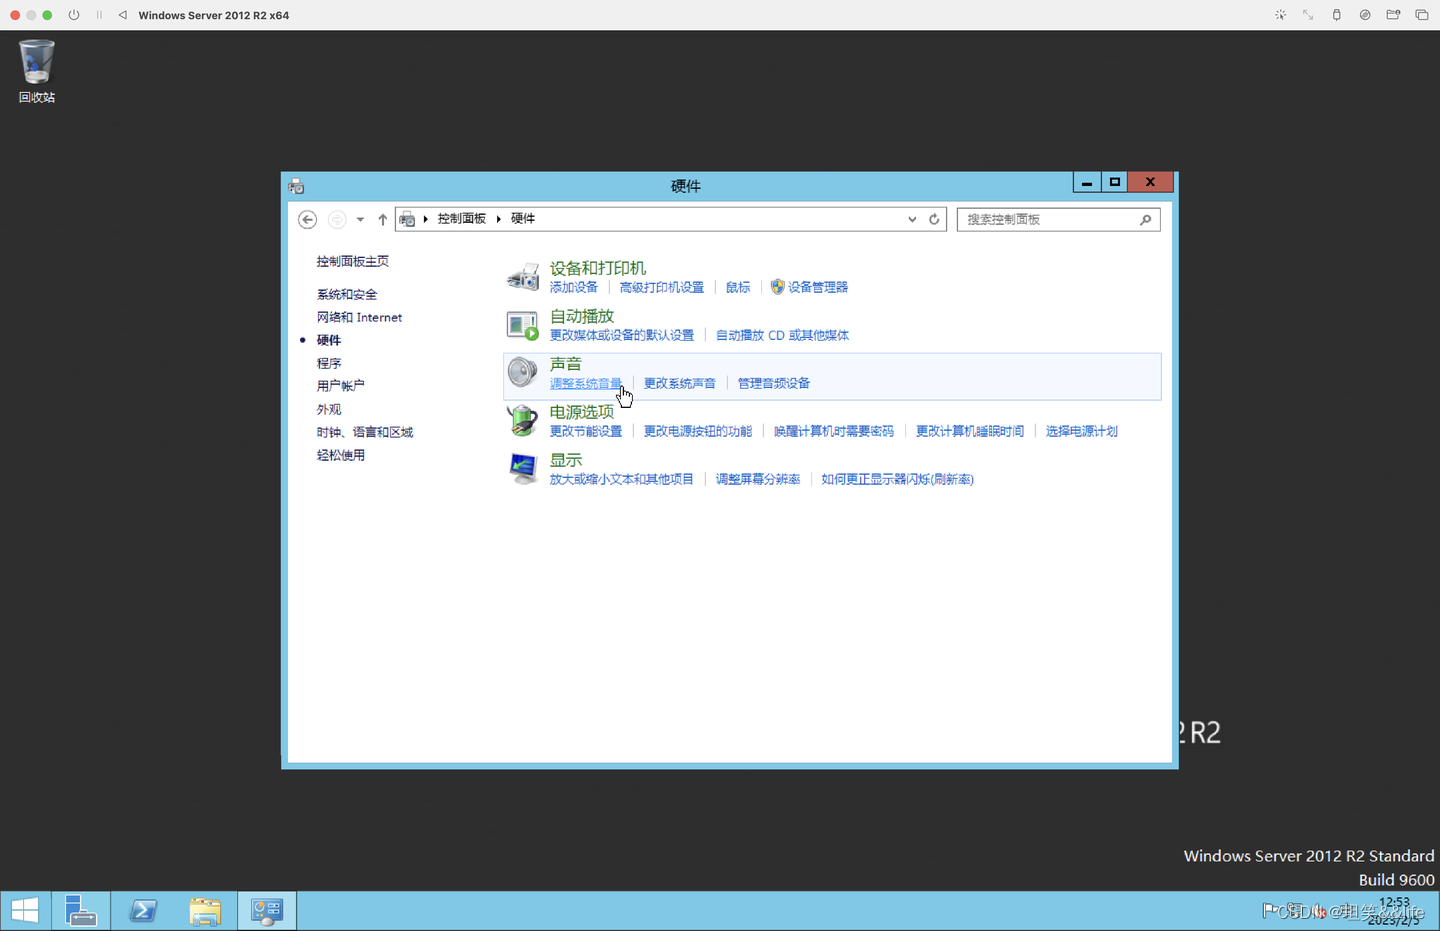The height and width of the screenshot is (931, 1440).
Task: Click the Display monitor icon
Action: click(522, 468)
